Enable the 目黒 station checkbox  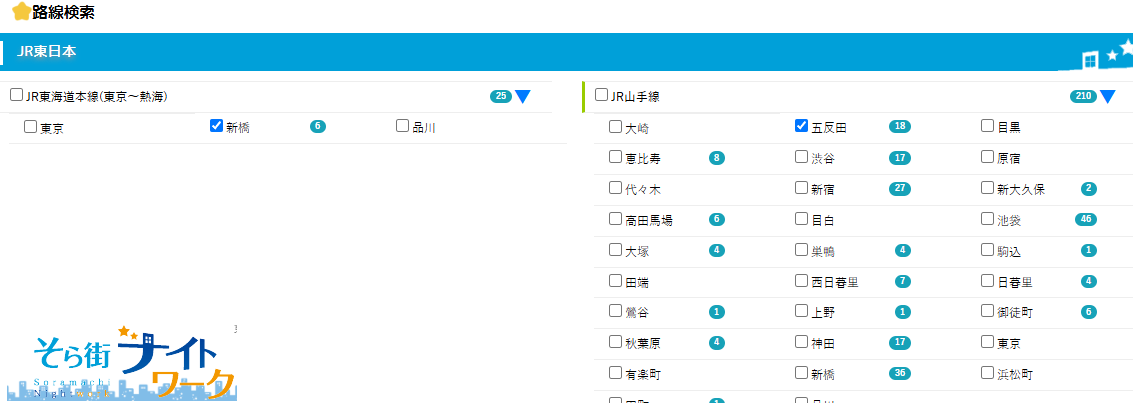point(988,126)
